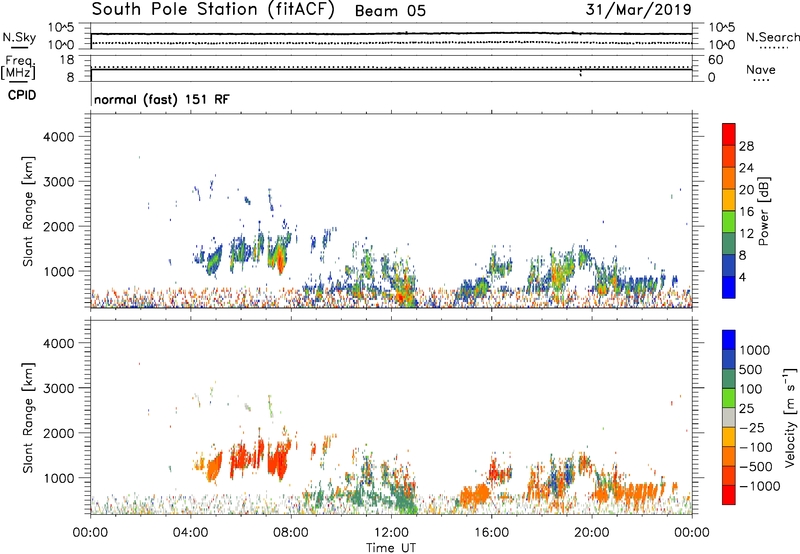Select the 20:00 time tick label
800x554 pixels.
point(592,533)
